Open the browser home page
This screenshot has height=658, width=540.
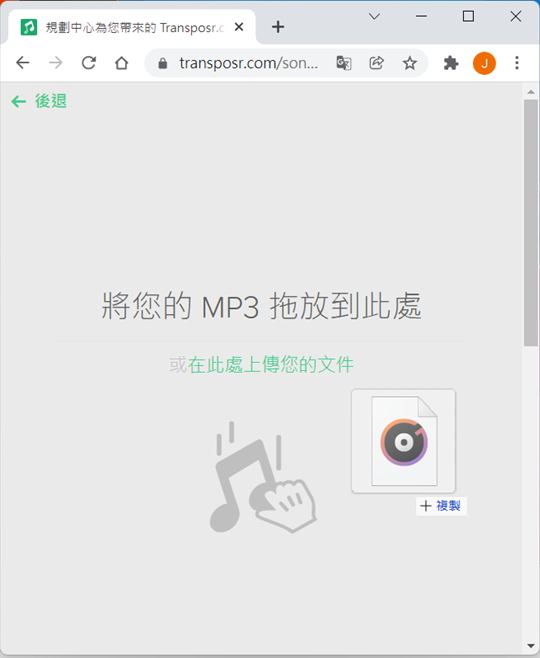pos(122,63)
